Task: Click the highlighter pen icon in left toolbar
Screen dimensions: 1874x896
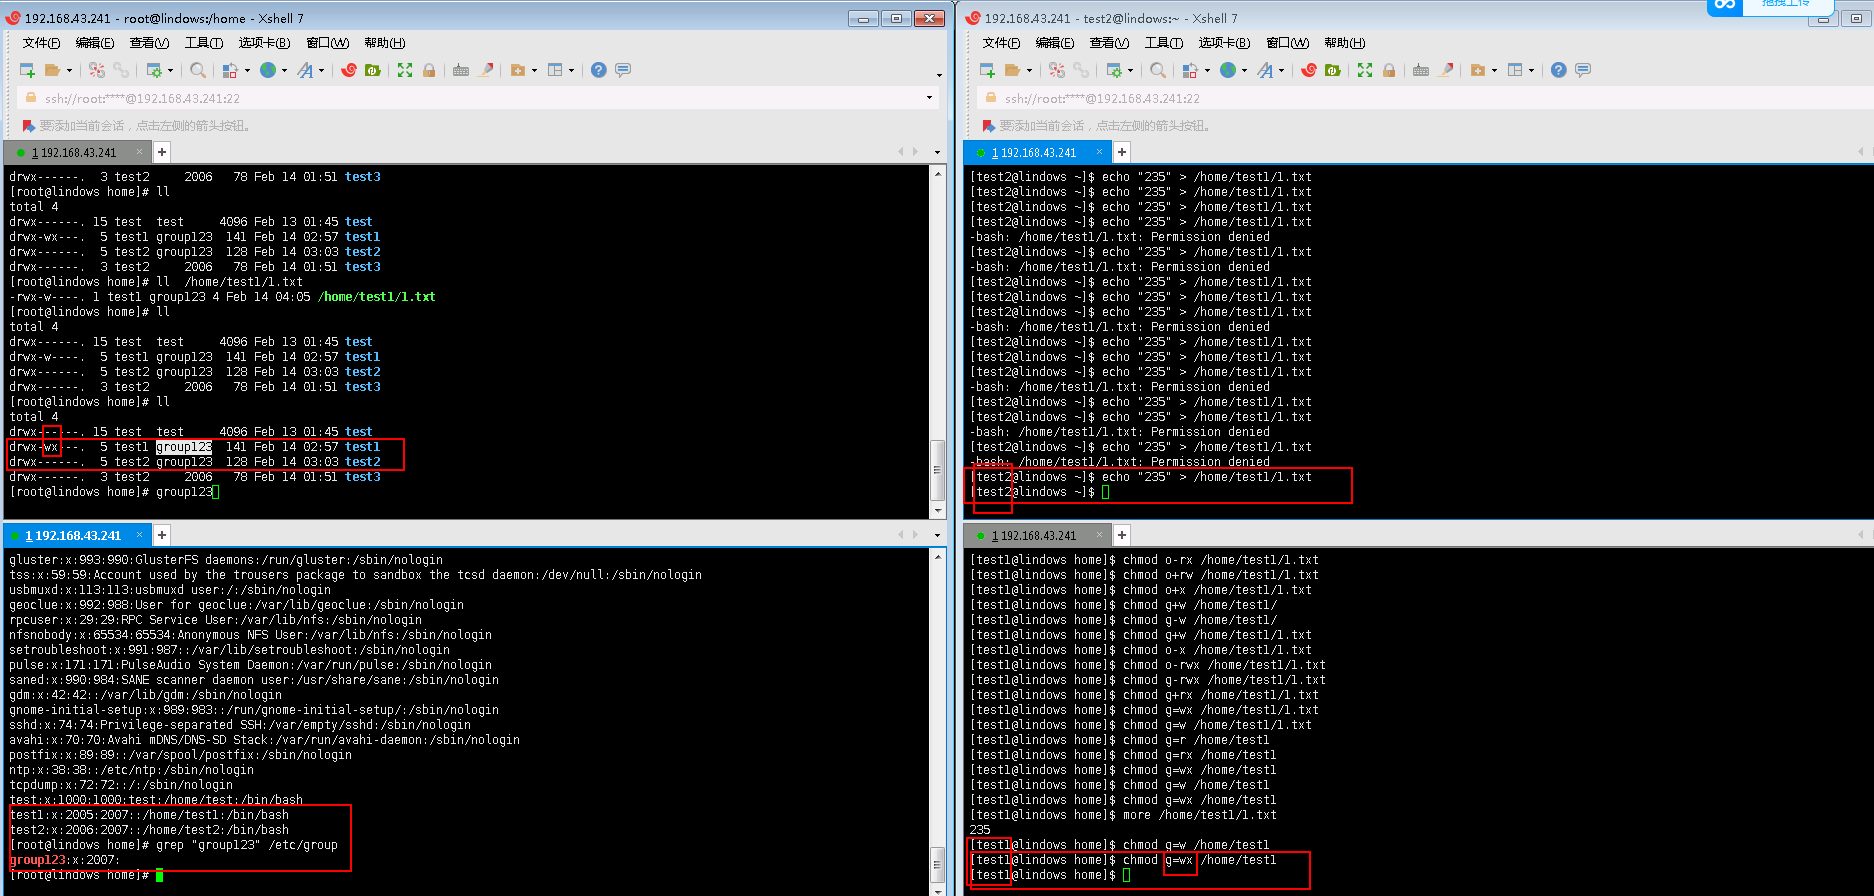Action: coord(486,70)
